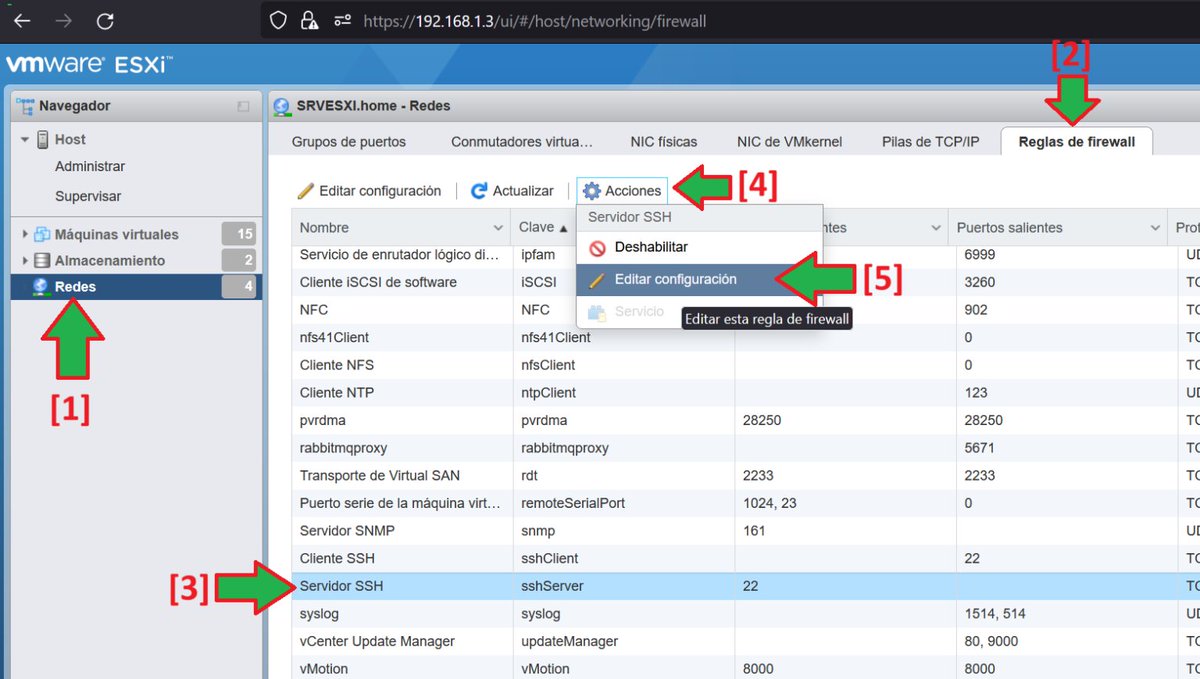
Task: Open the Pilas de TCP/IP tab
Action: [931, 142]
